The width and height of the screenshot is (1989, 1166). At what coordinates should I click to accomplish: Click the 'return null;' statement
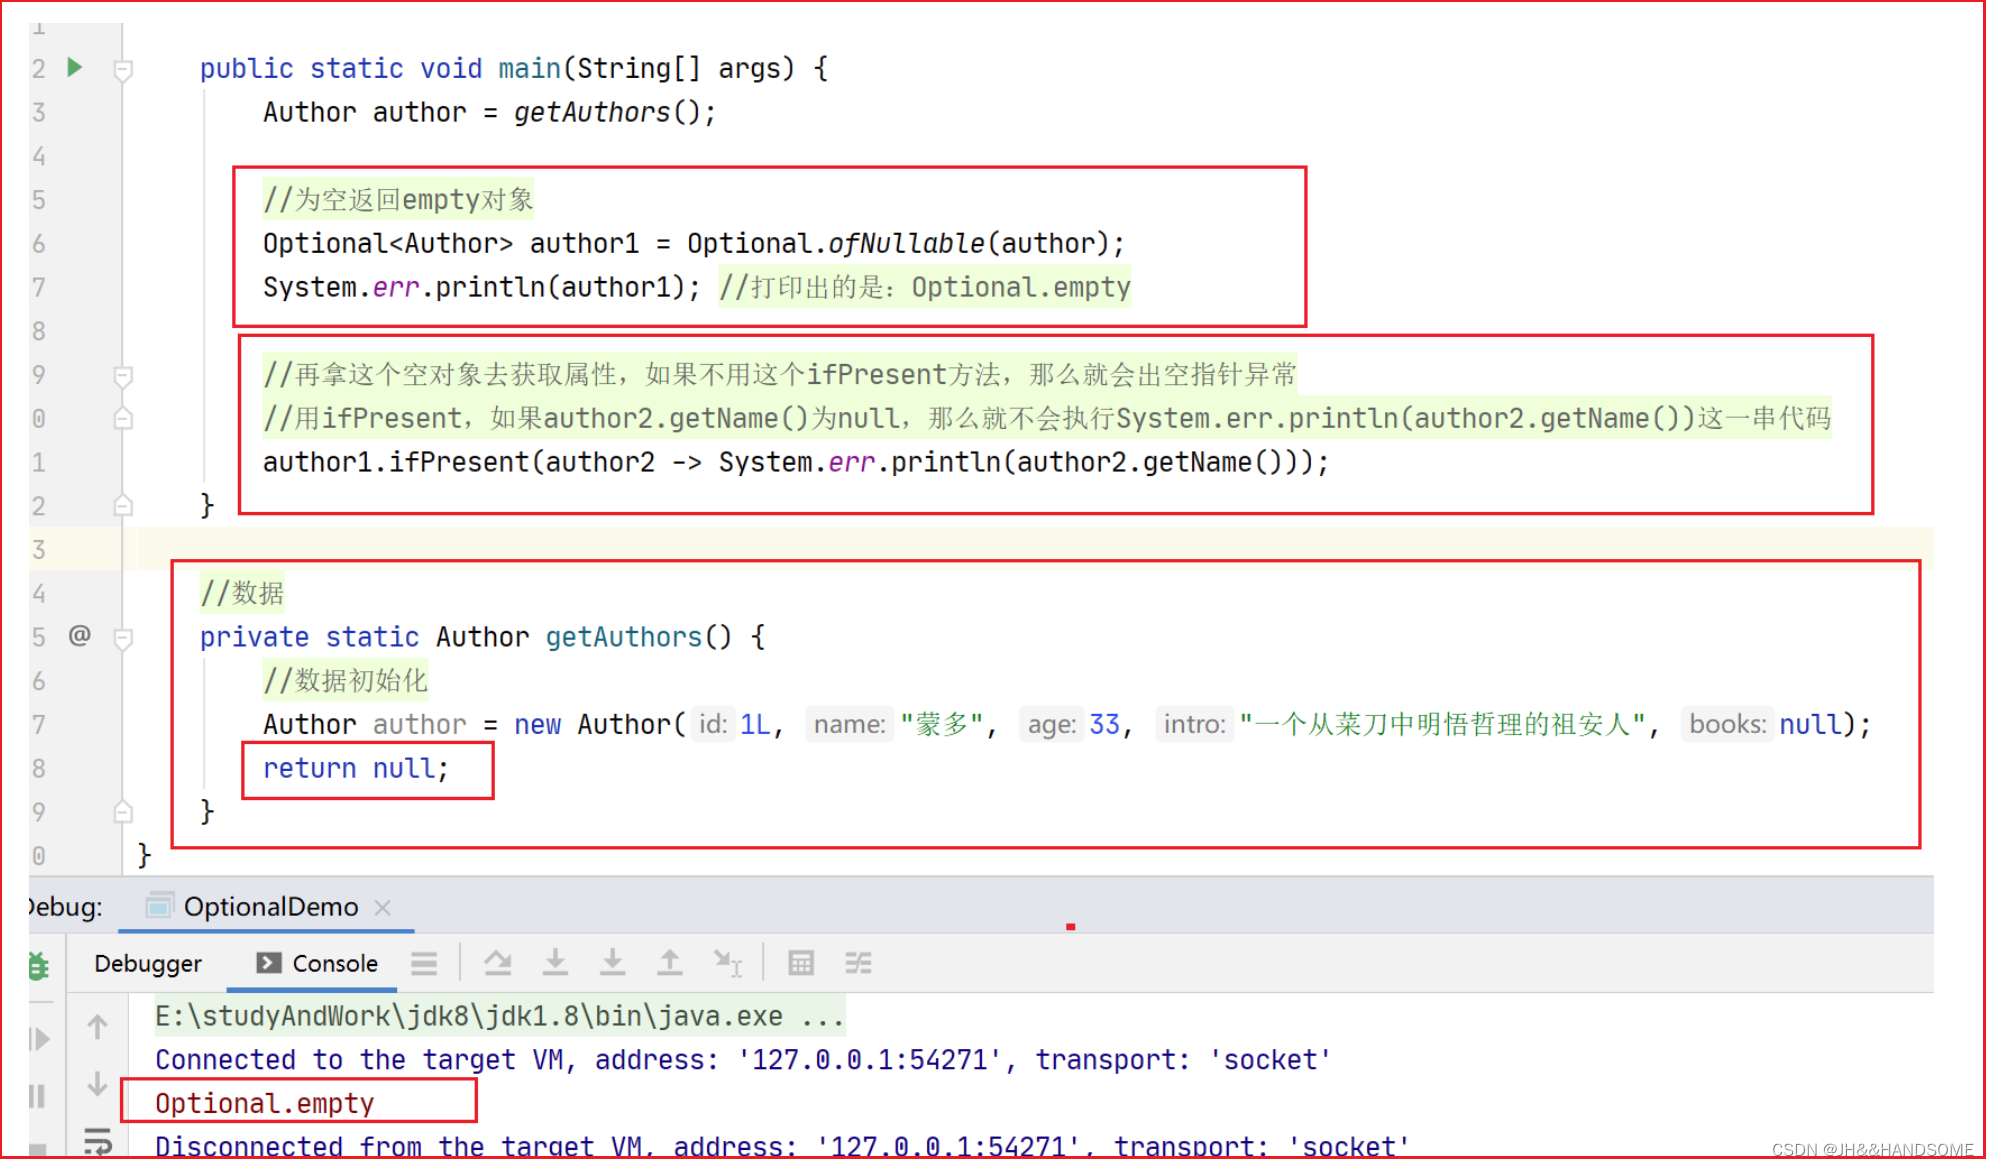356,768
